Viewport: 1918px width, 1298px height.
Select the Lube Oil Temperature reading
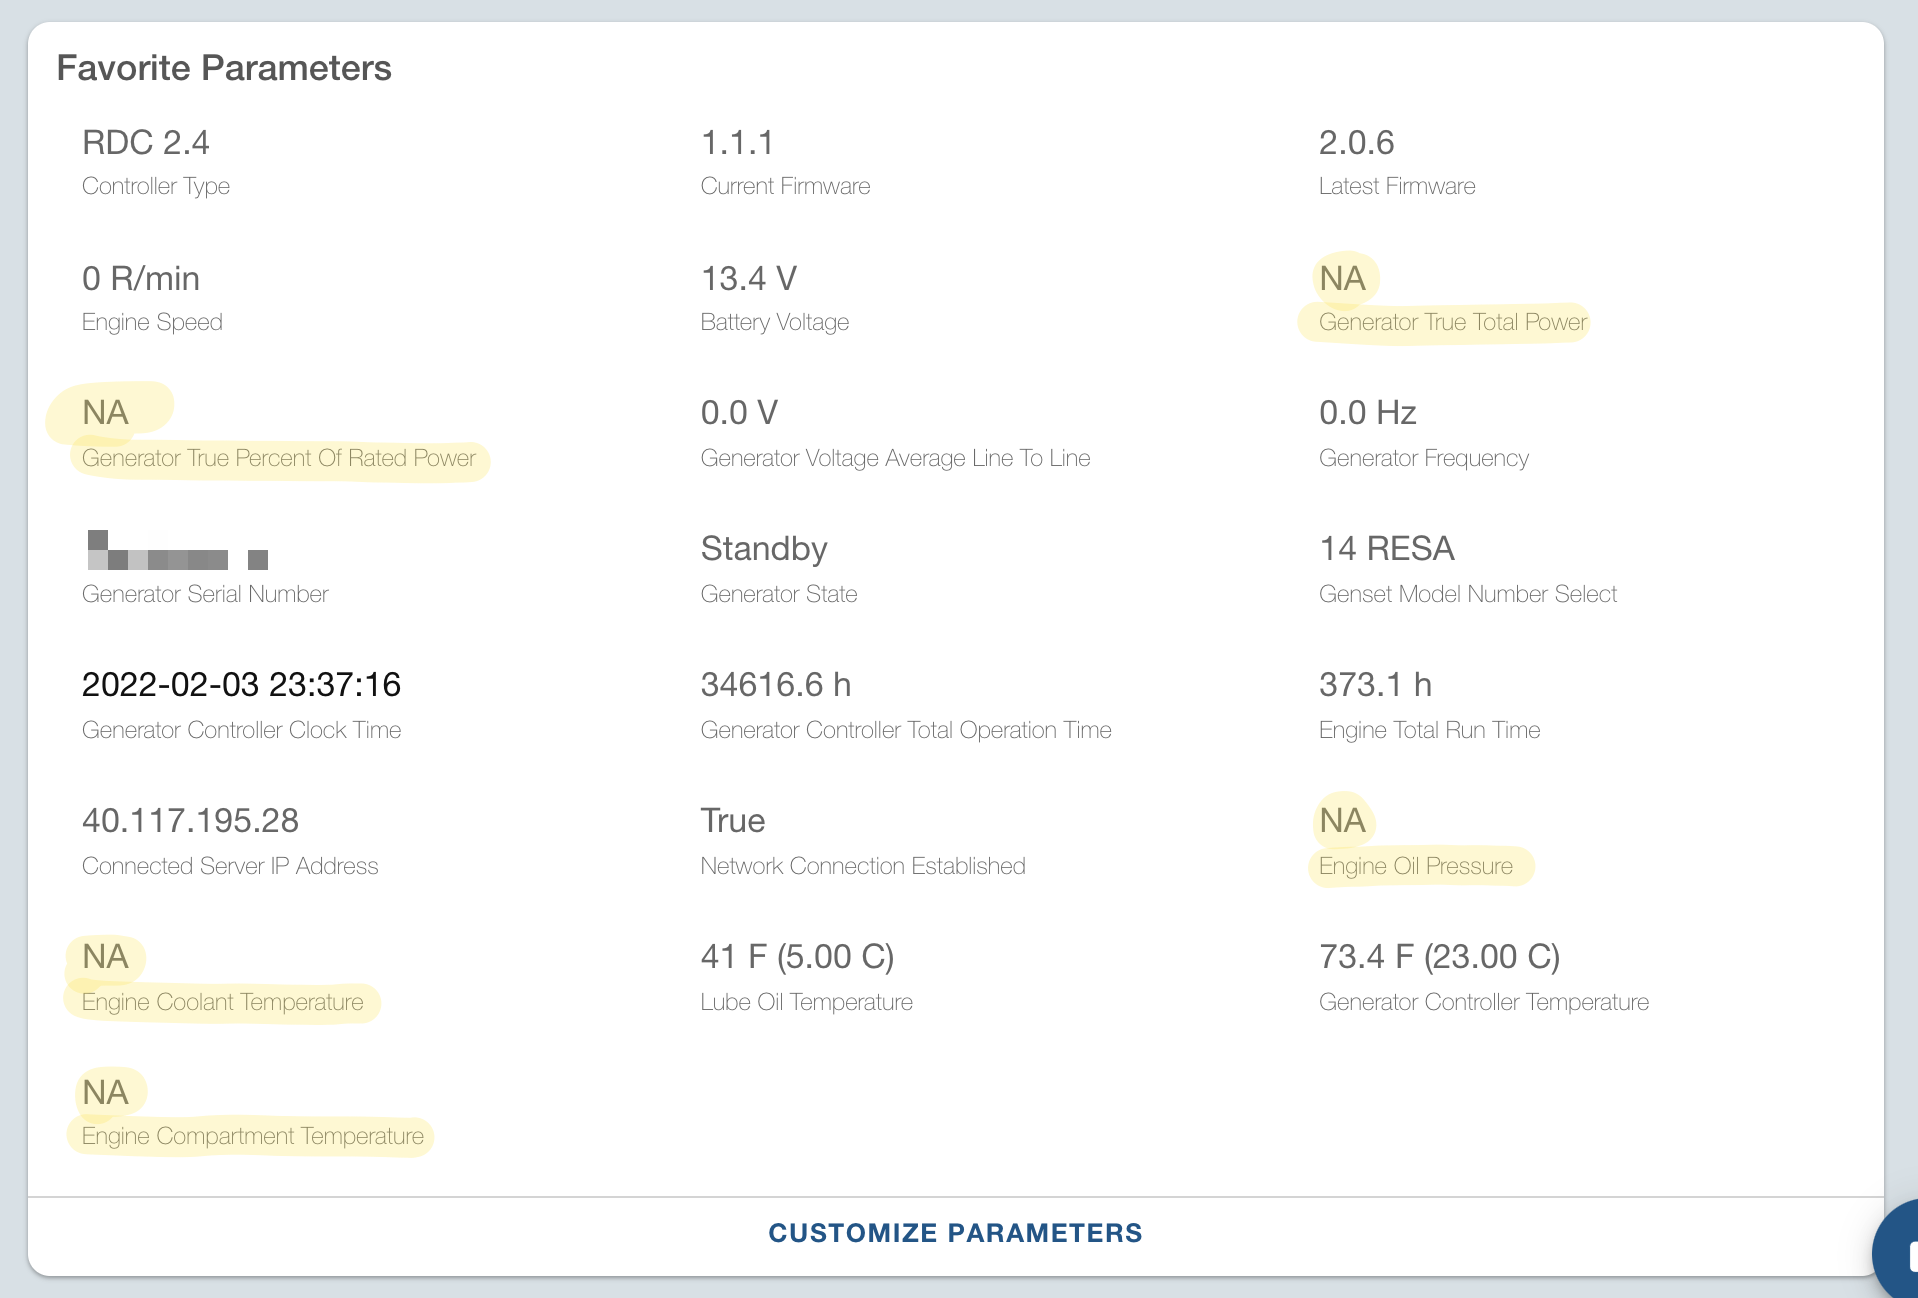click(x=797, y=956)
